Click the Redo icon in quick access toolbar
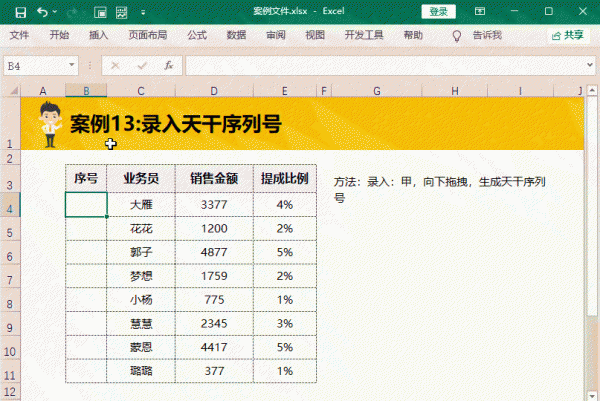This screenshot has height=401, width=600. (71, 13)
